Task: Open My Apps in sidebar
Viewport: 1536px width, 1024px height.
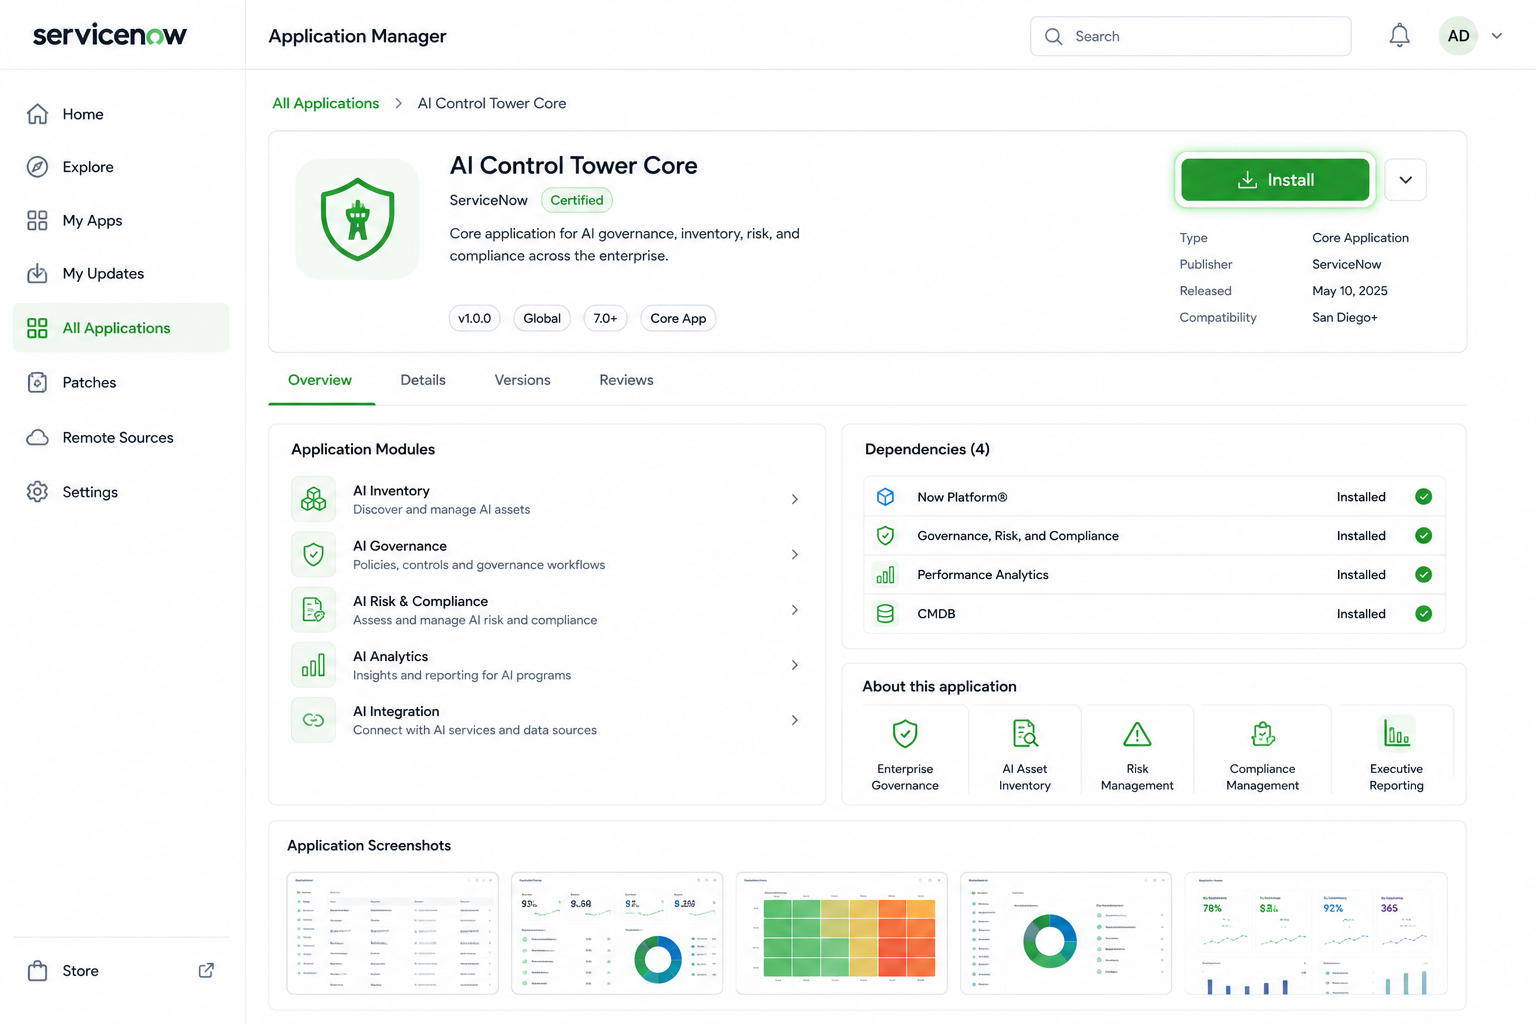Action: (x=121, y=220)
